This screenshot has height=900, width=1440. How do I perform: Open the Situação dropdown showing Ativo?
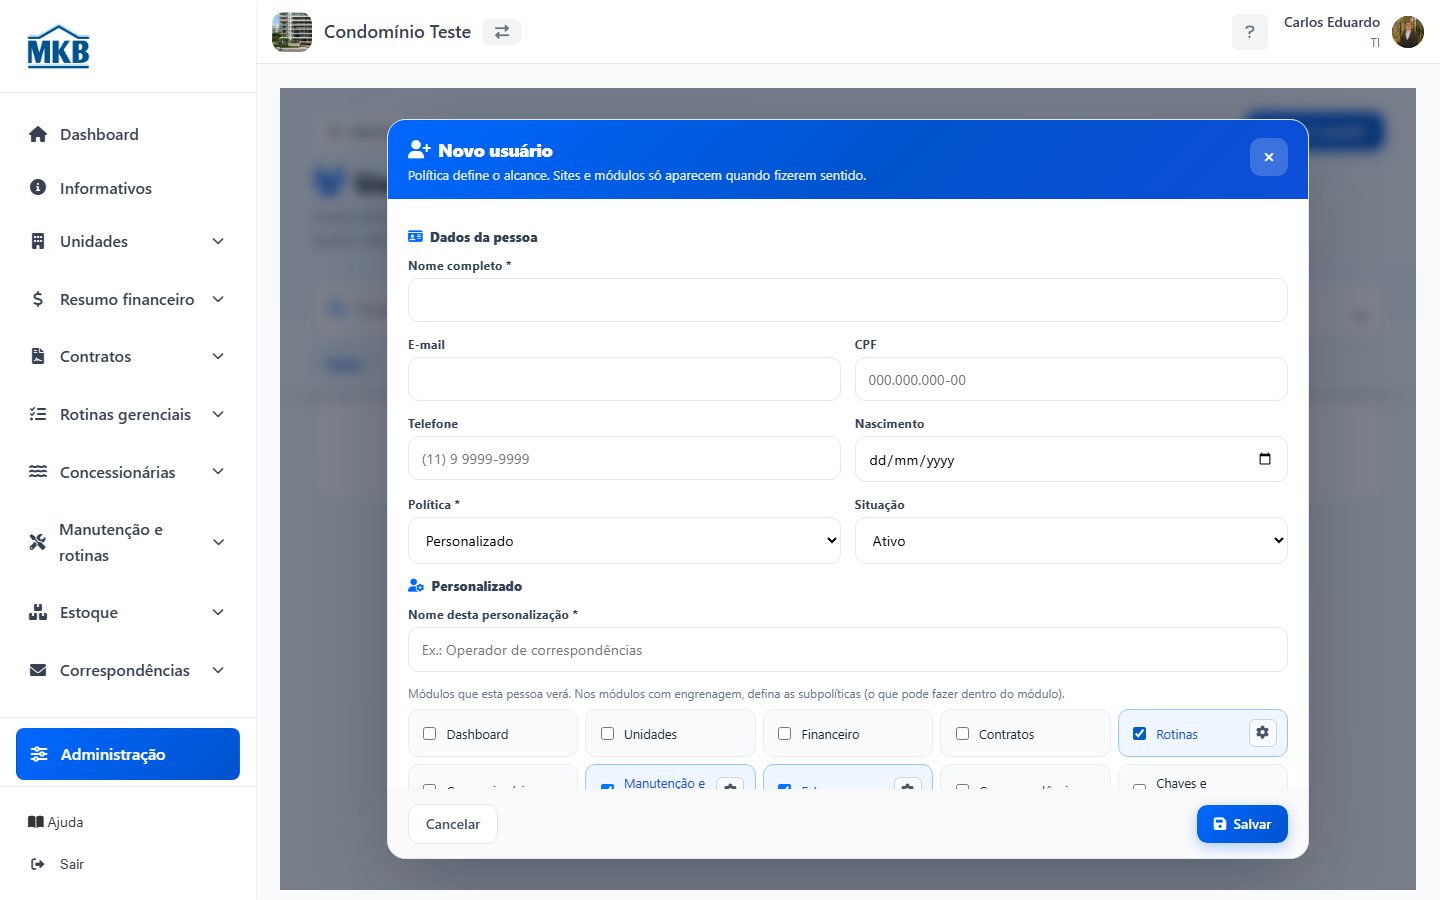click(x=1071, y=540)
